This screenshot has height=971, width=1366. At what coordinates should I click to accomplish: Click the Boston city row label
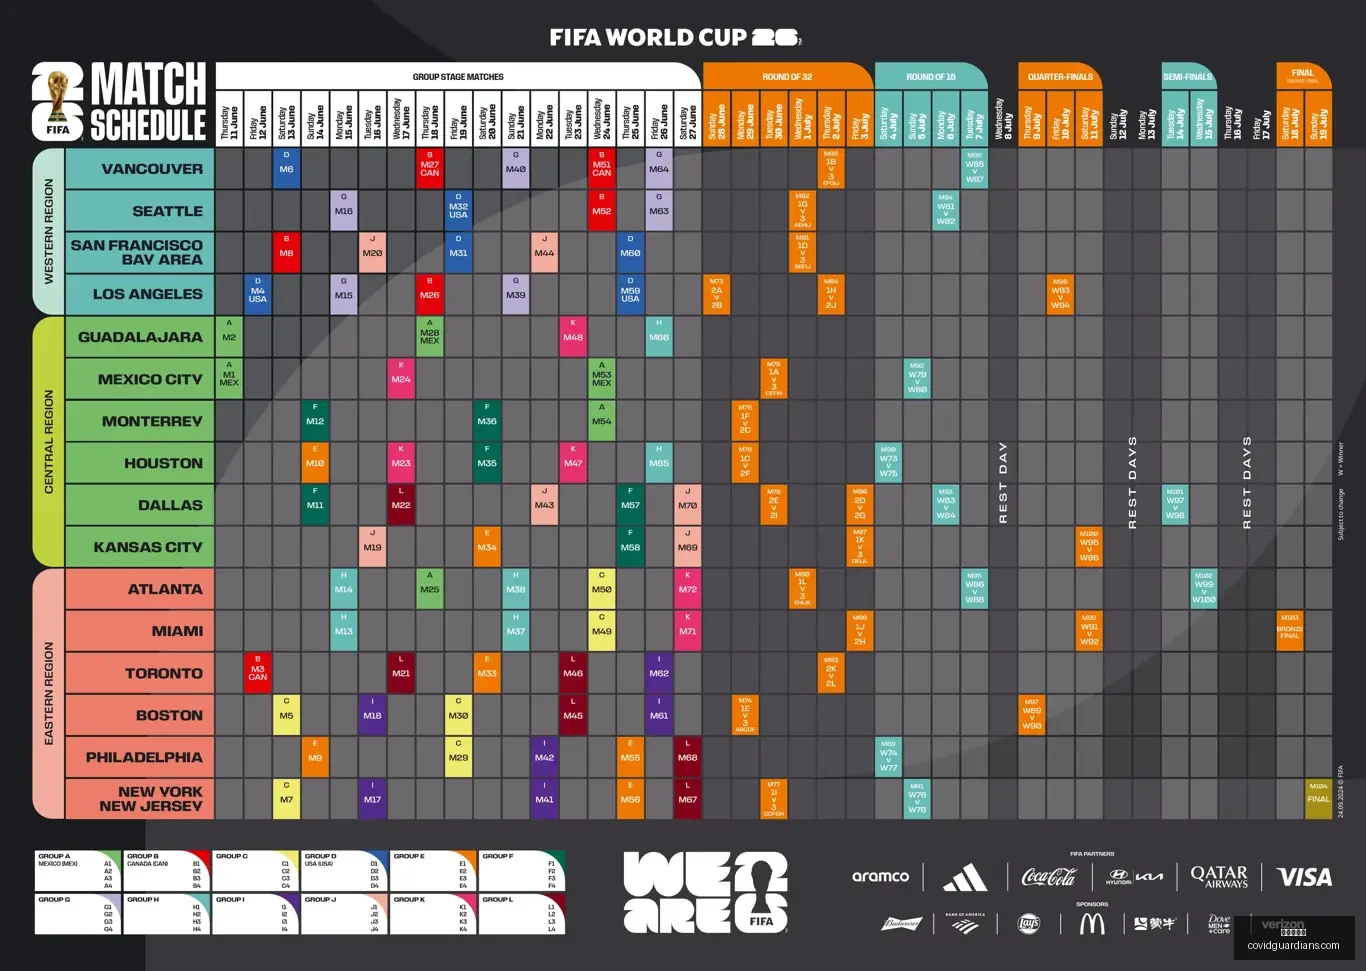coord(140,715)
